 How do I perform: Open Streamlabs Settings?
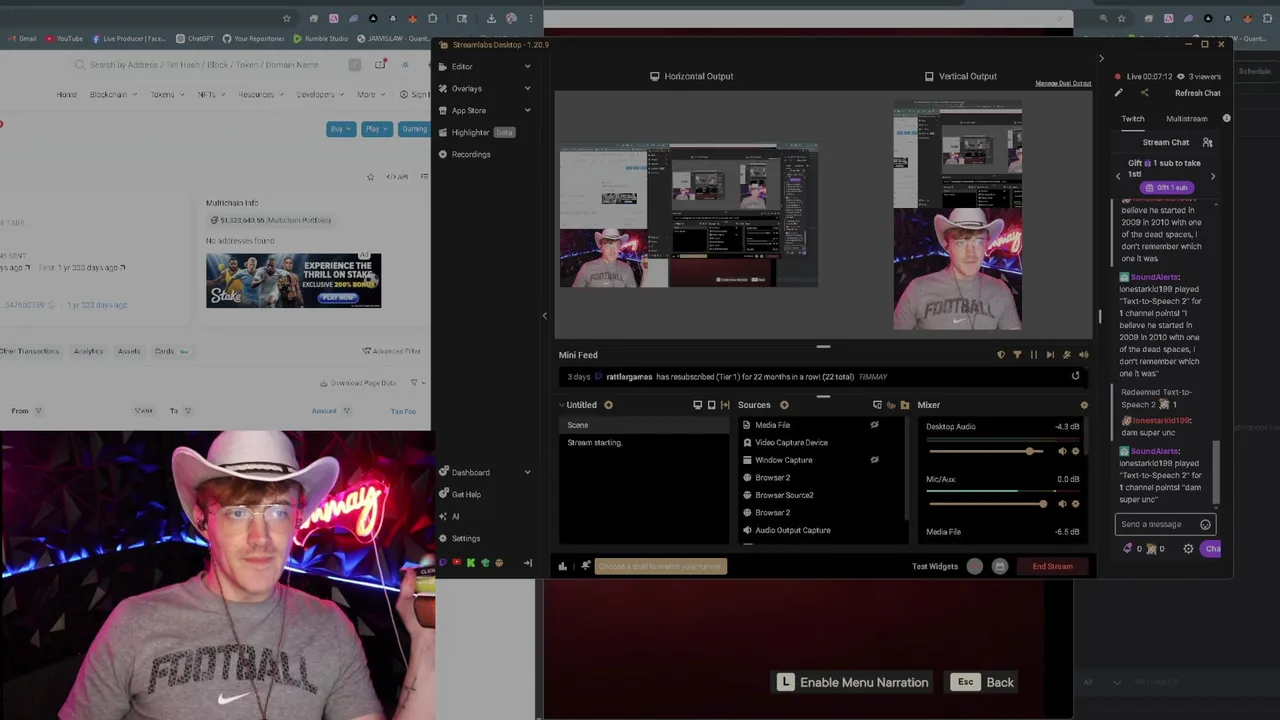tap(465, 538)
